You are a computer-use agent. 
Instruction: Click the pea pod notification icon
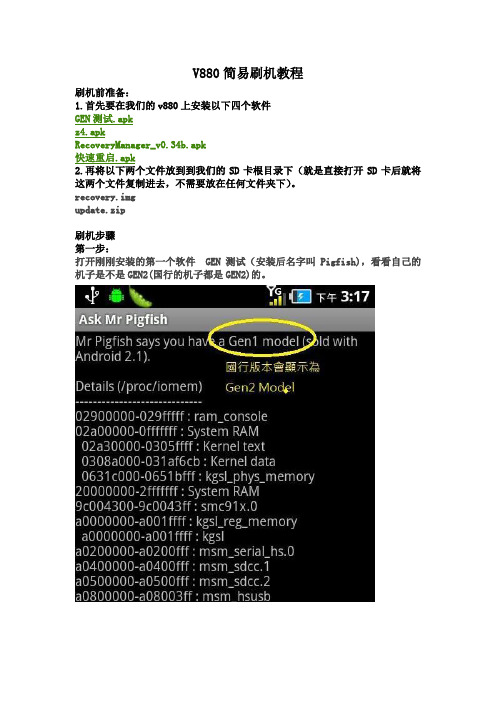pos(140,296)
